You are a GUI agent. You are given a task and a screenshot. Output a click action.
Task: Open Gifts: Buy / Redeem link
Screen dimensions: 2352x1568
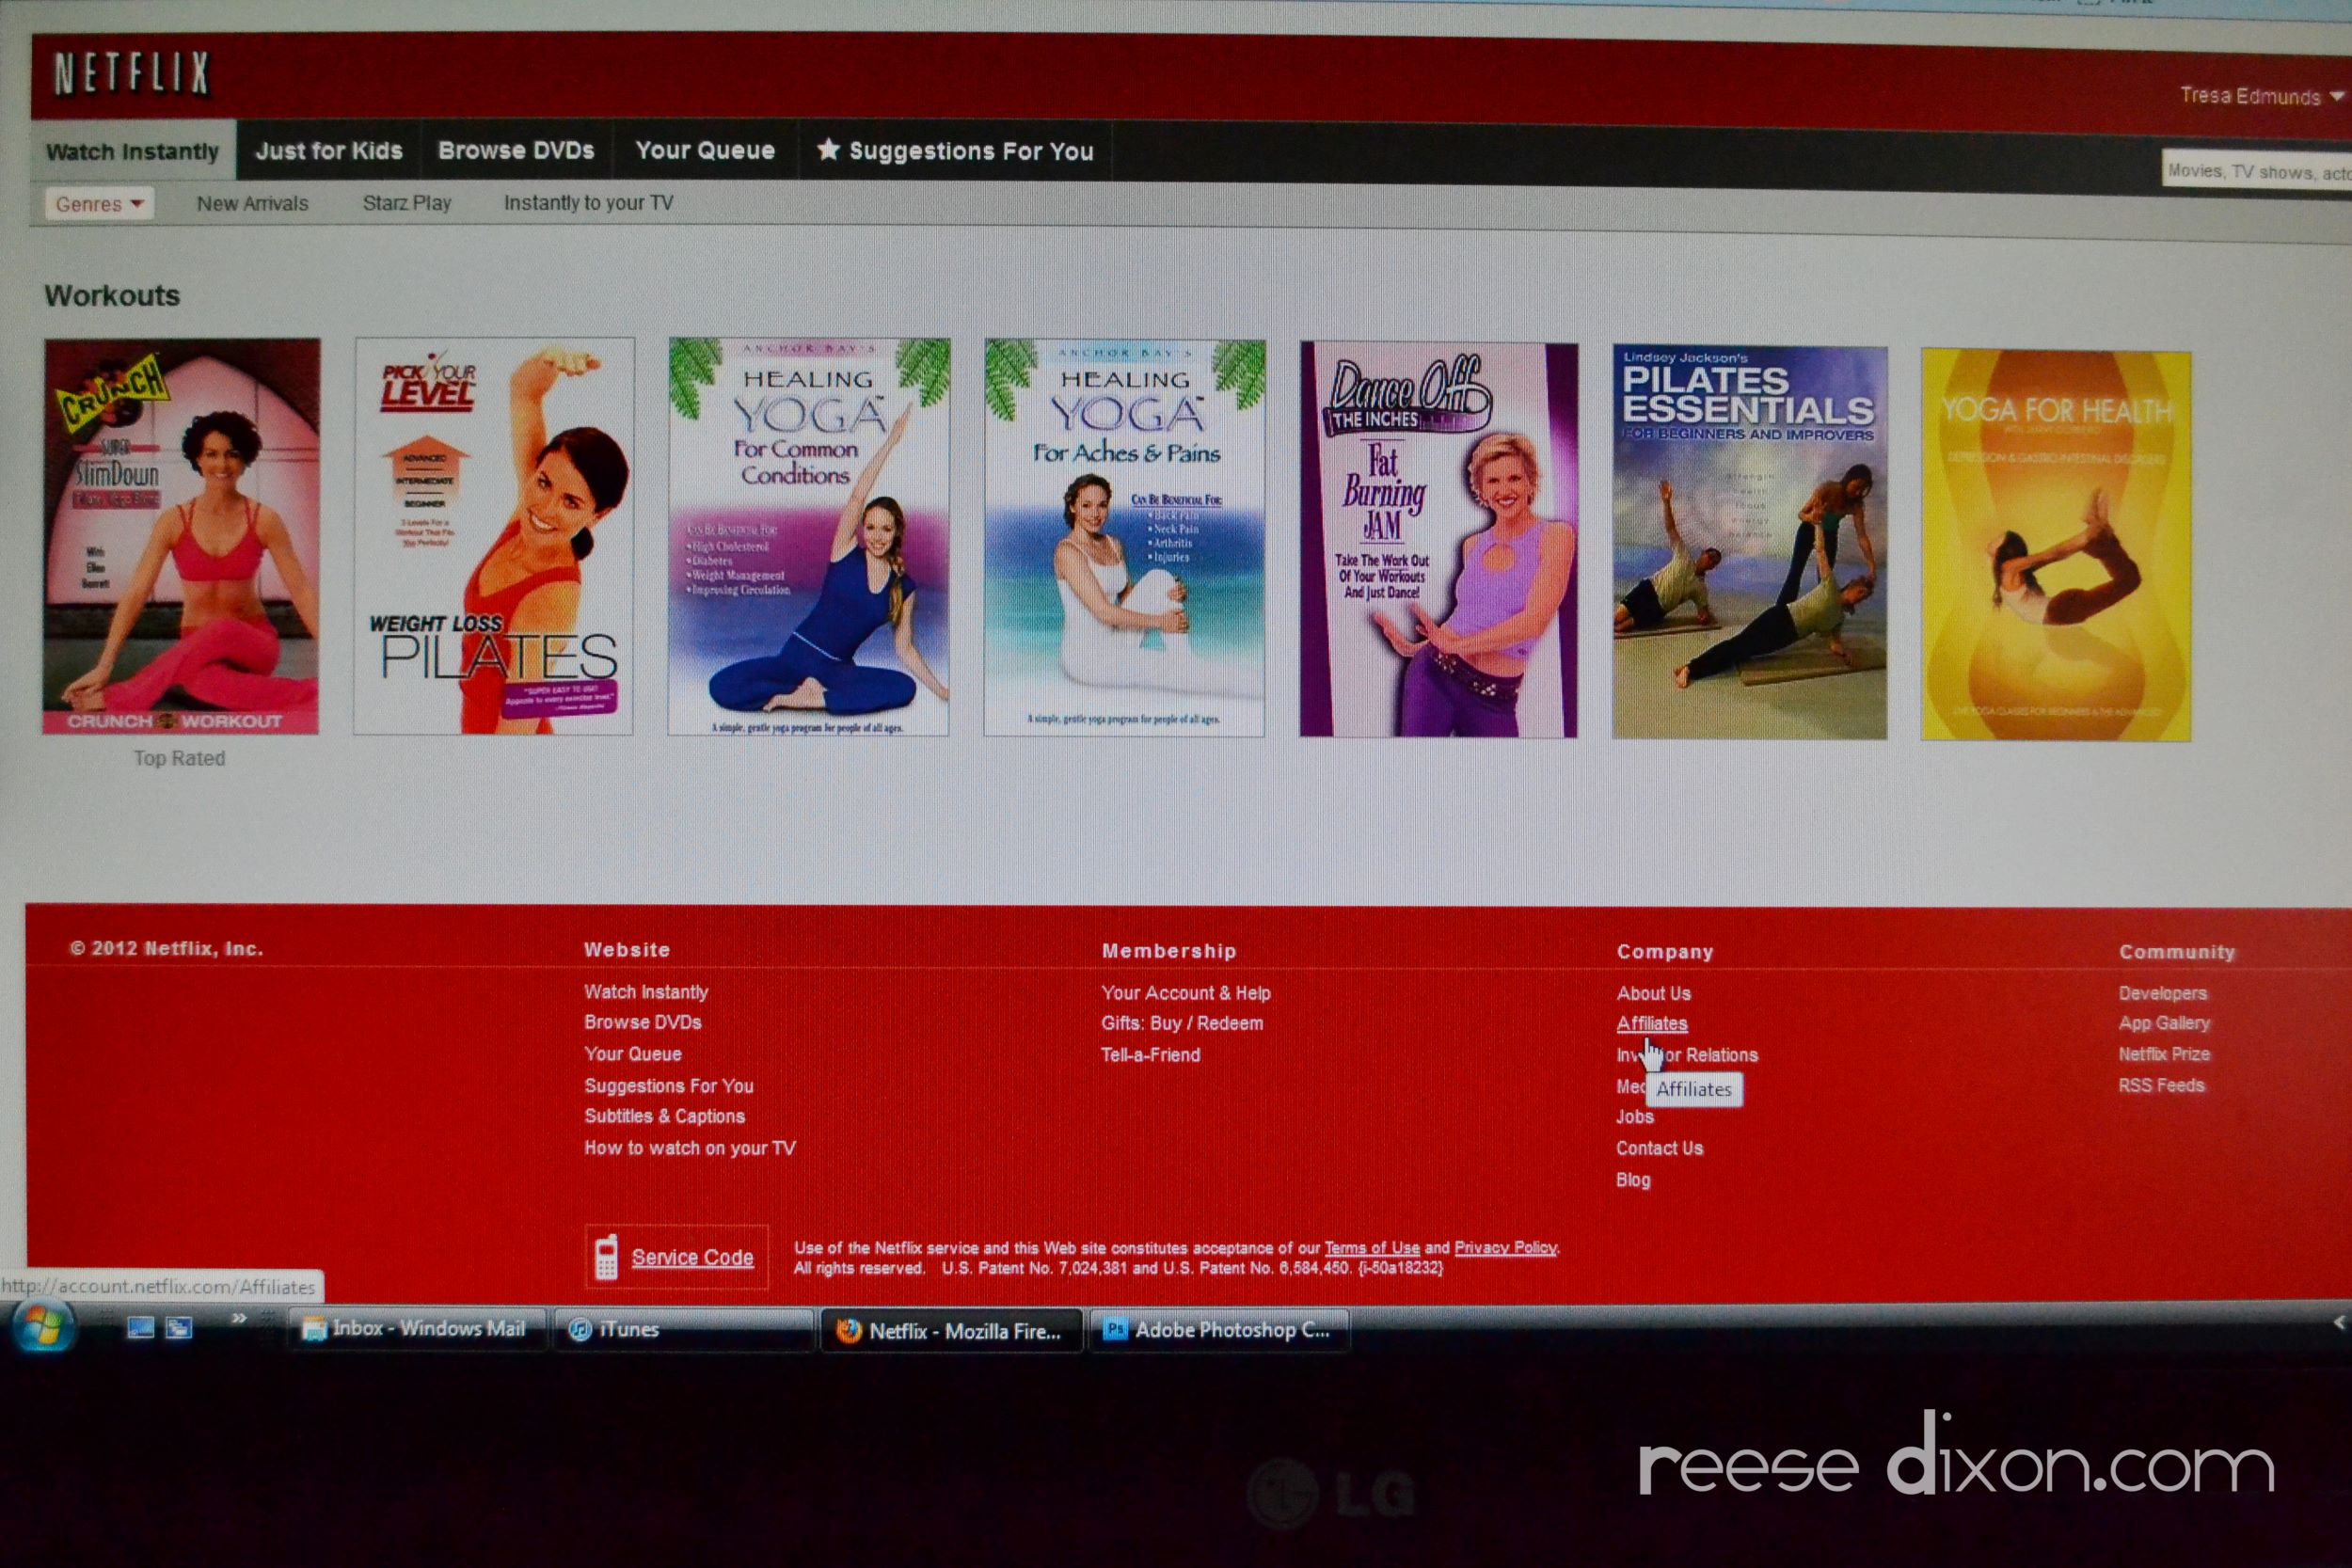click(x=1182, y=1024)
